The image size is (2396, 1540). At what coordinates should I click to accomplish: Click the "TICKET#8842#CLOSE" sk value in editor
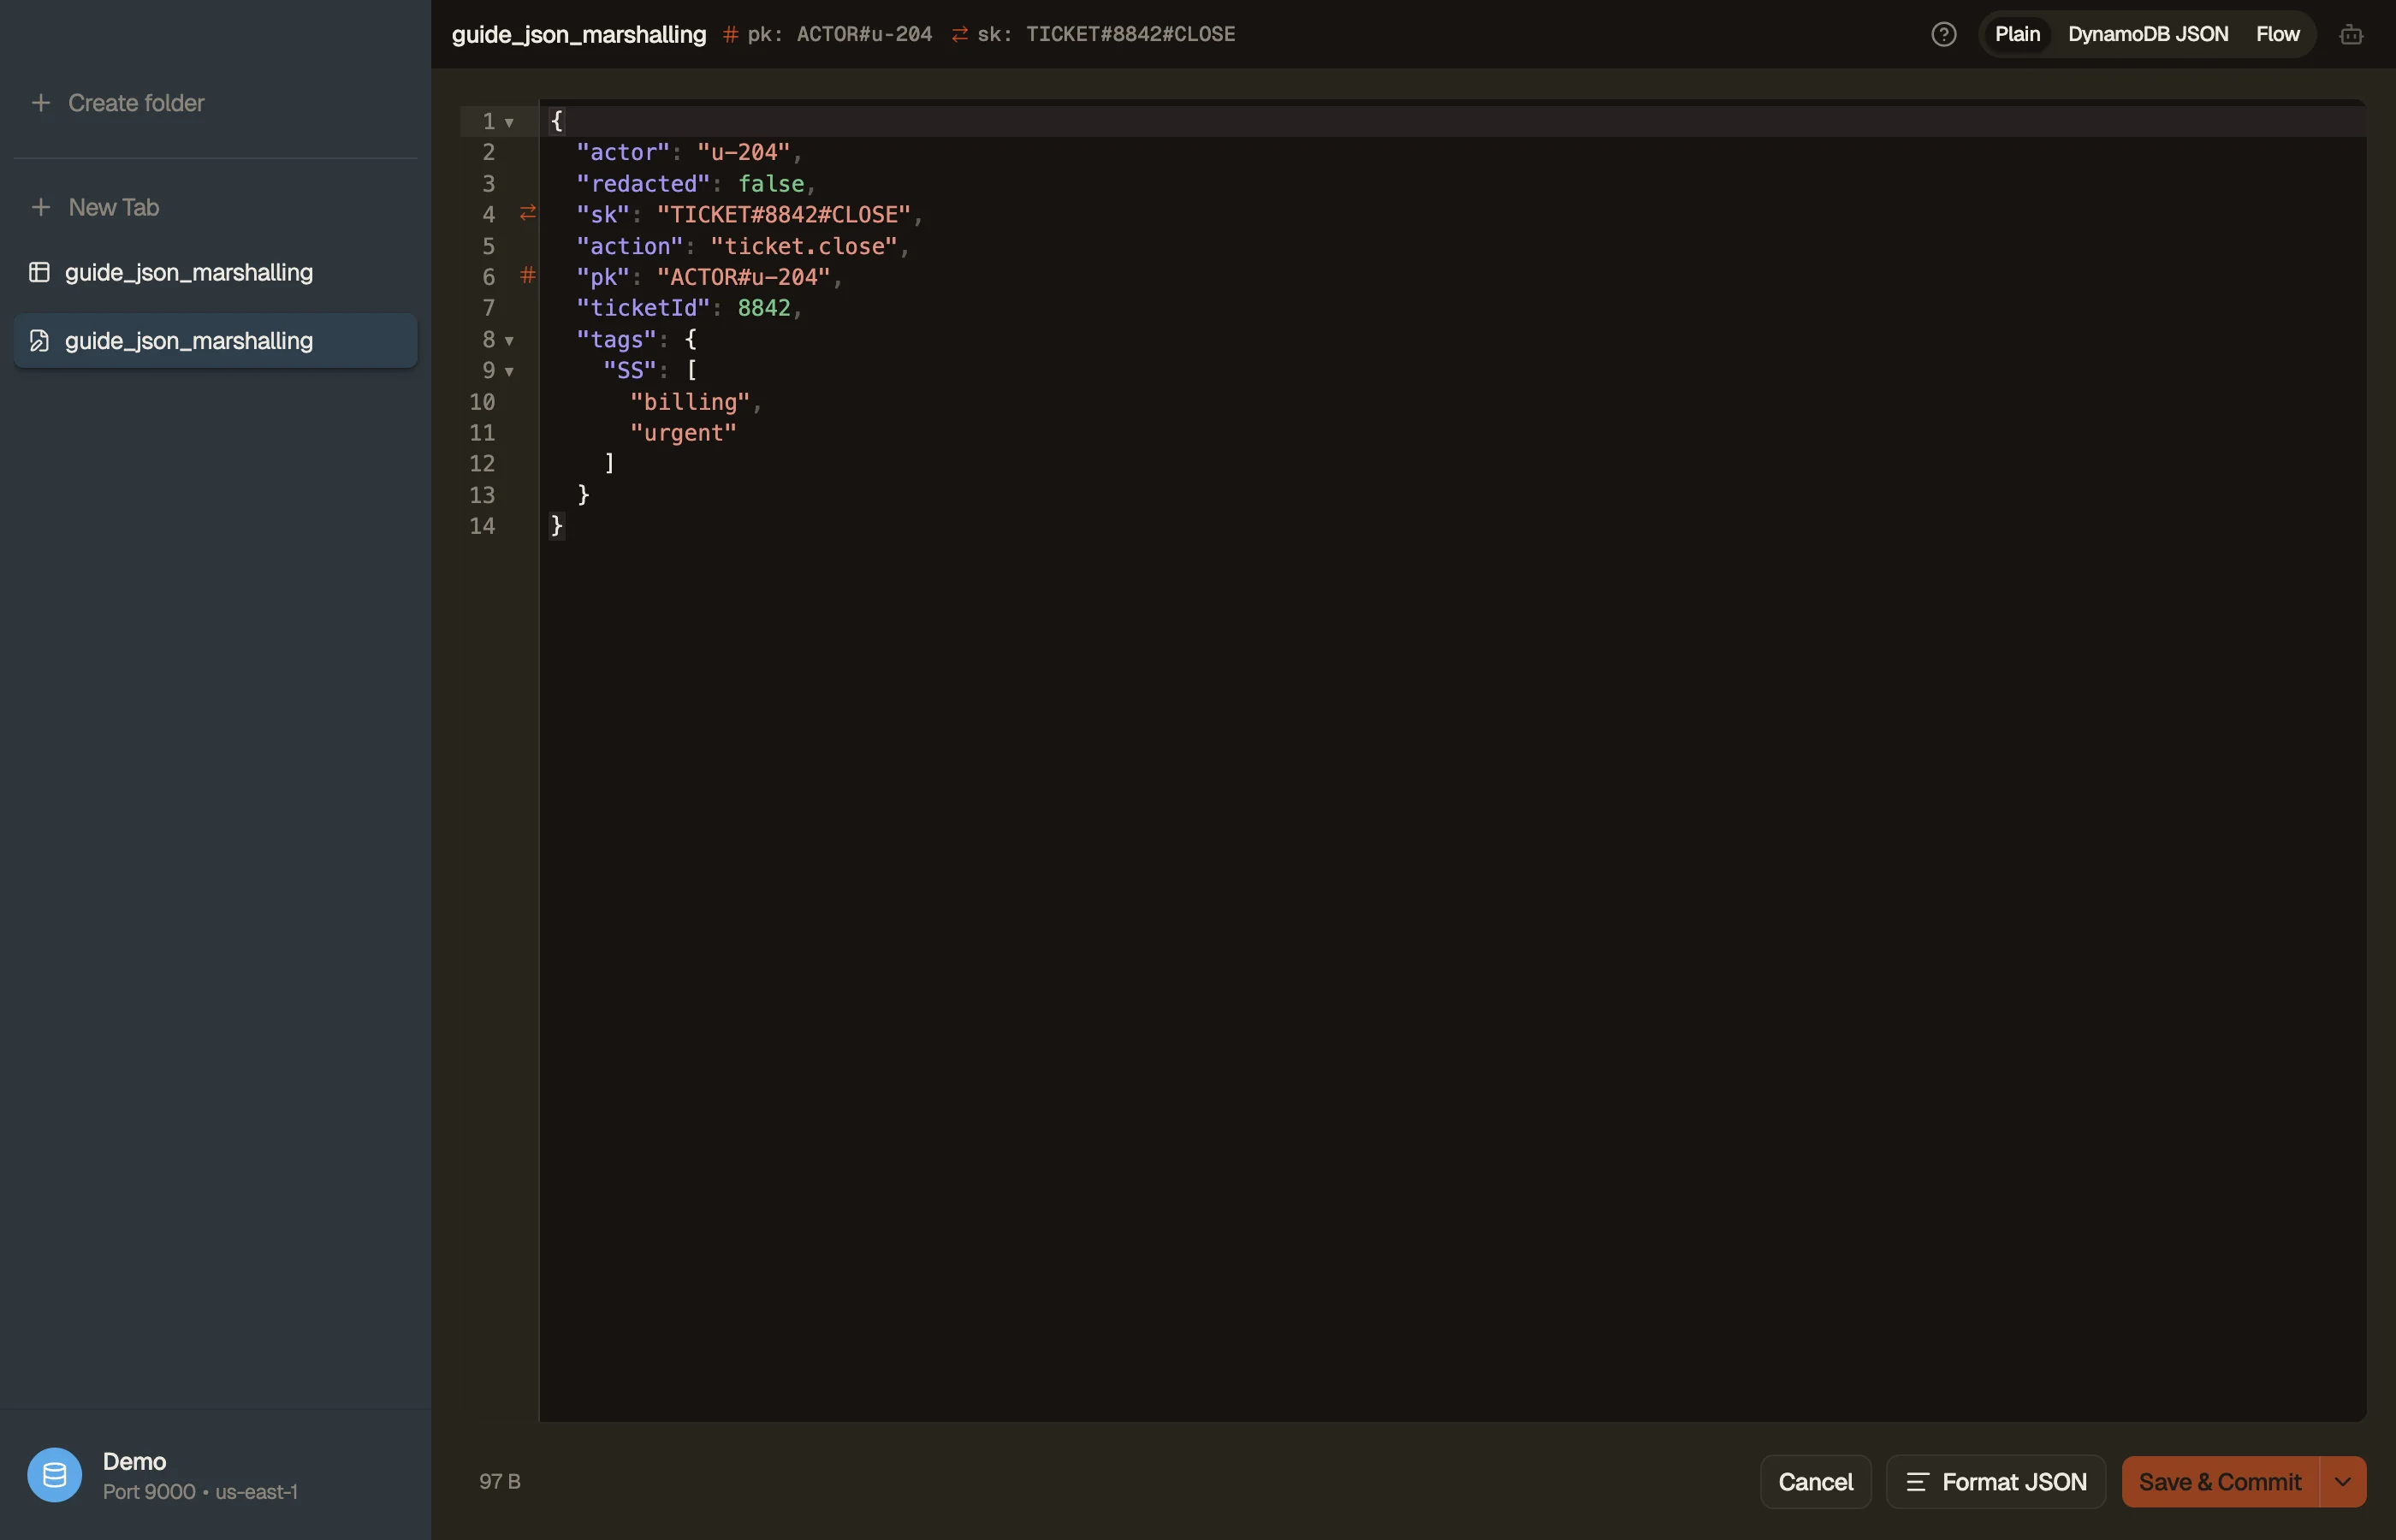click(x=783, y=215)
